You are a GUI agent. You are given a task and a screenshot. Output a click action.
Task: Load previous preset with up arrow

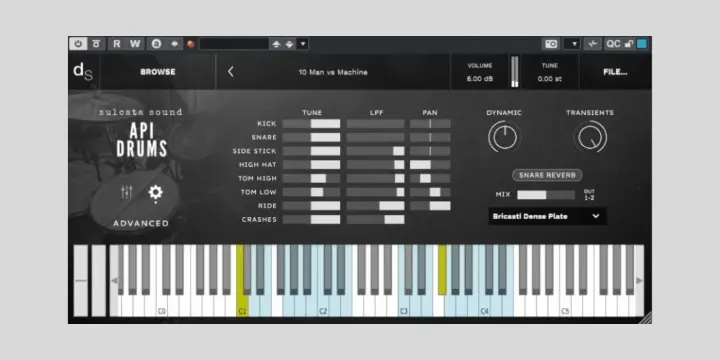pyautogui.click(x=276, y=44)
